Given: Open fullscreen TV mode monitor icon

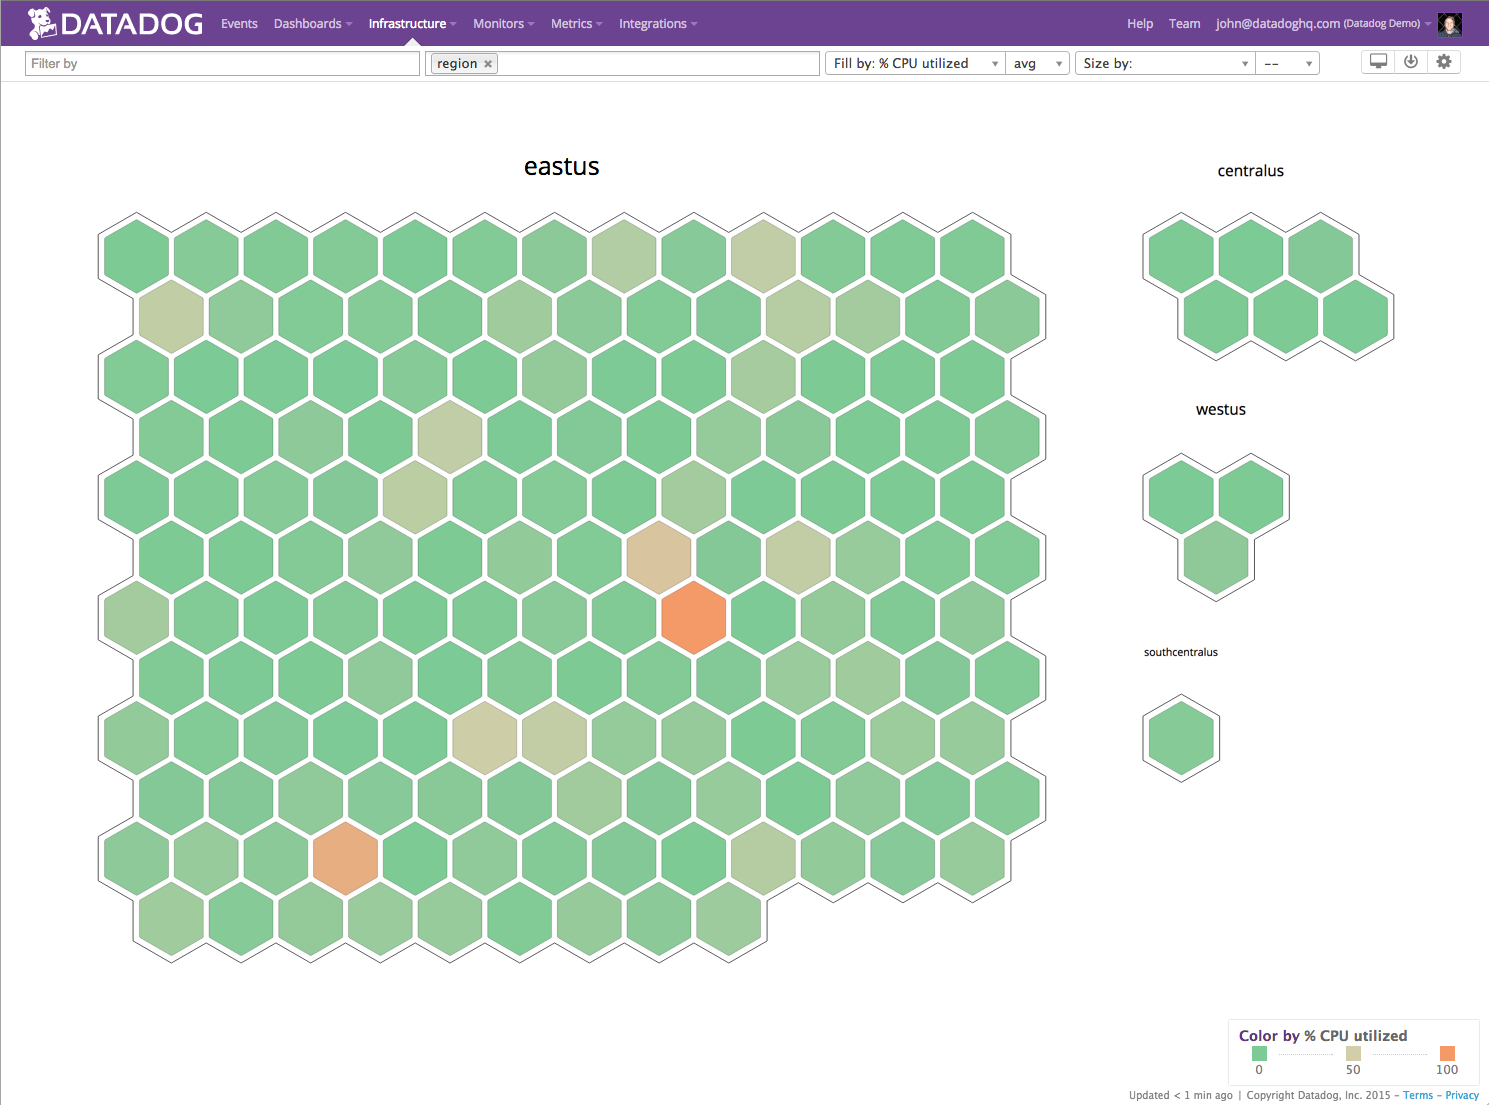Looking at the screenshot, I should click(1378, 62).
